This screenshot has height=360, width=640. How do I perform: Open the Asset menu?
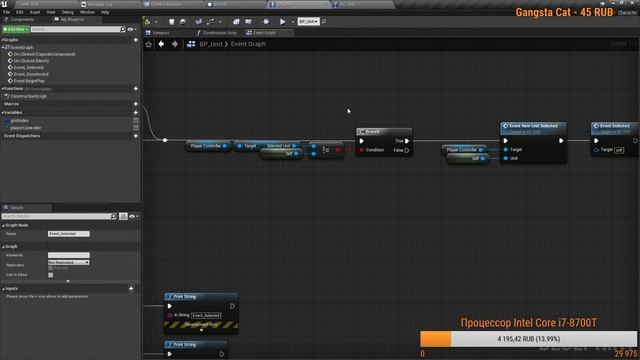(35, 12)
